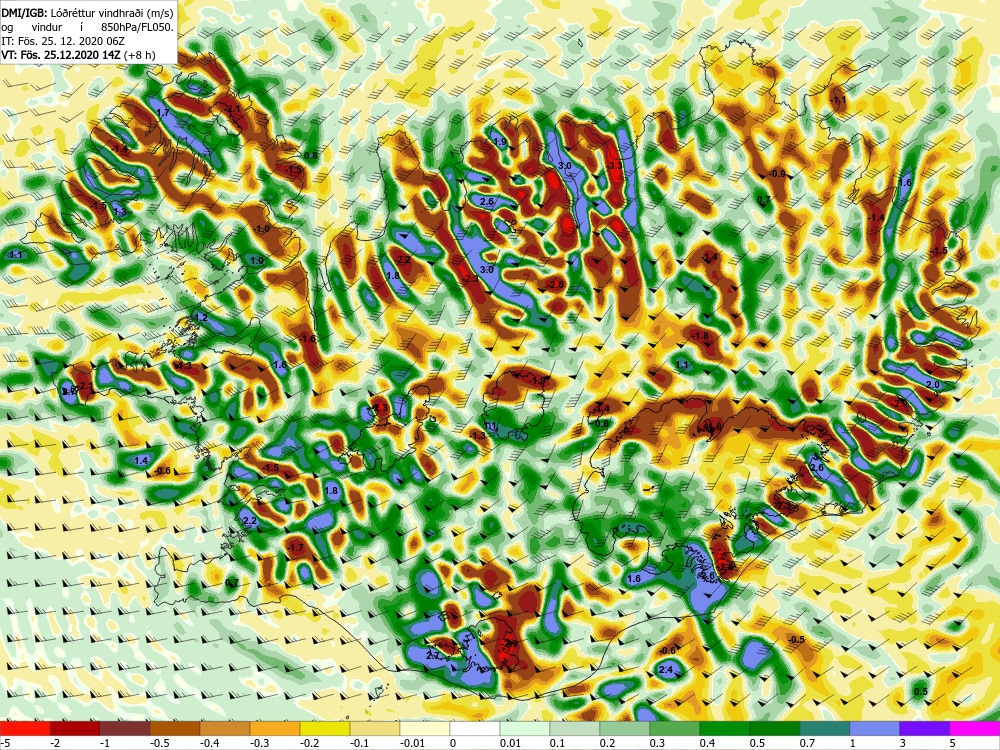Click the '-1.7' value label in the southwest
The image size is (1000, 750).
tap(295, 548)
